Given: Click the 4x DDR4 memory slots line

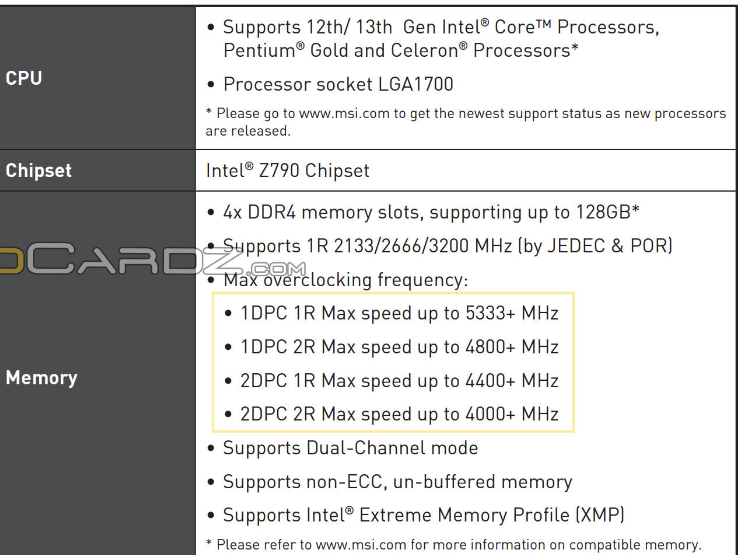Looking at the screenshot, I should coord(430,212).
